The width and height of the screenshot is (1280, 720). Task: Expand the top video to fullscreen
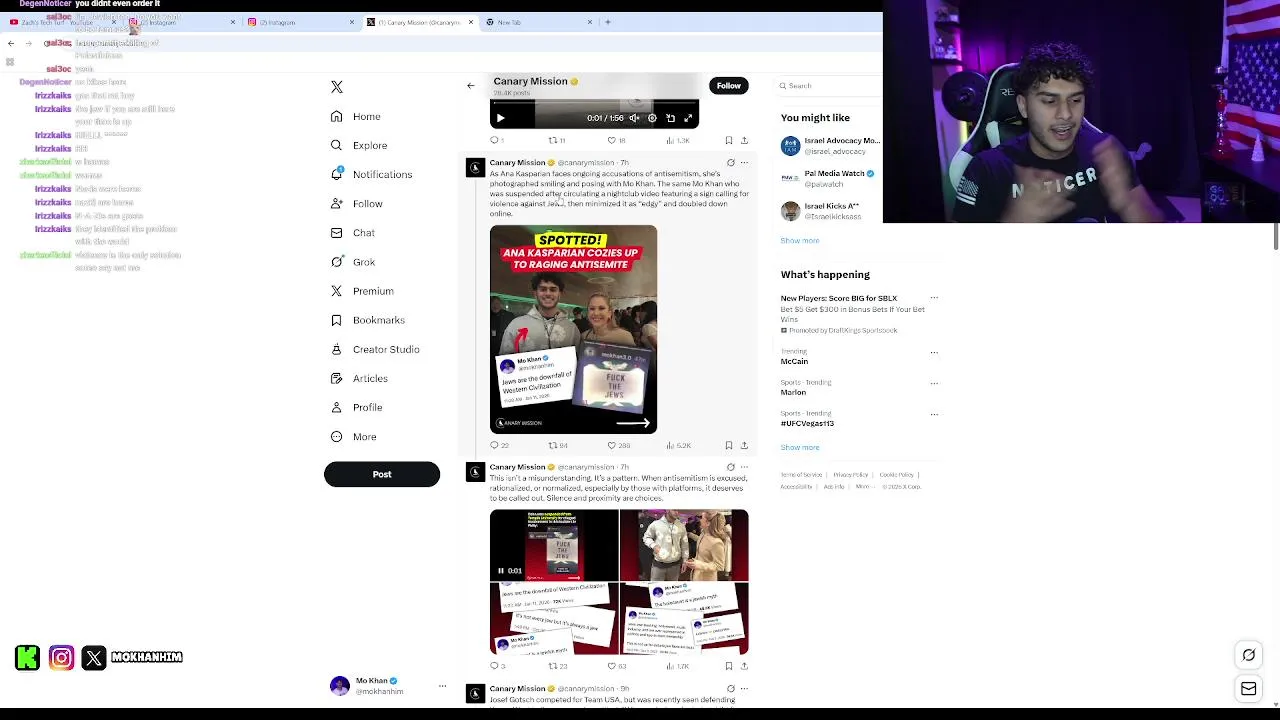(688, 118)
